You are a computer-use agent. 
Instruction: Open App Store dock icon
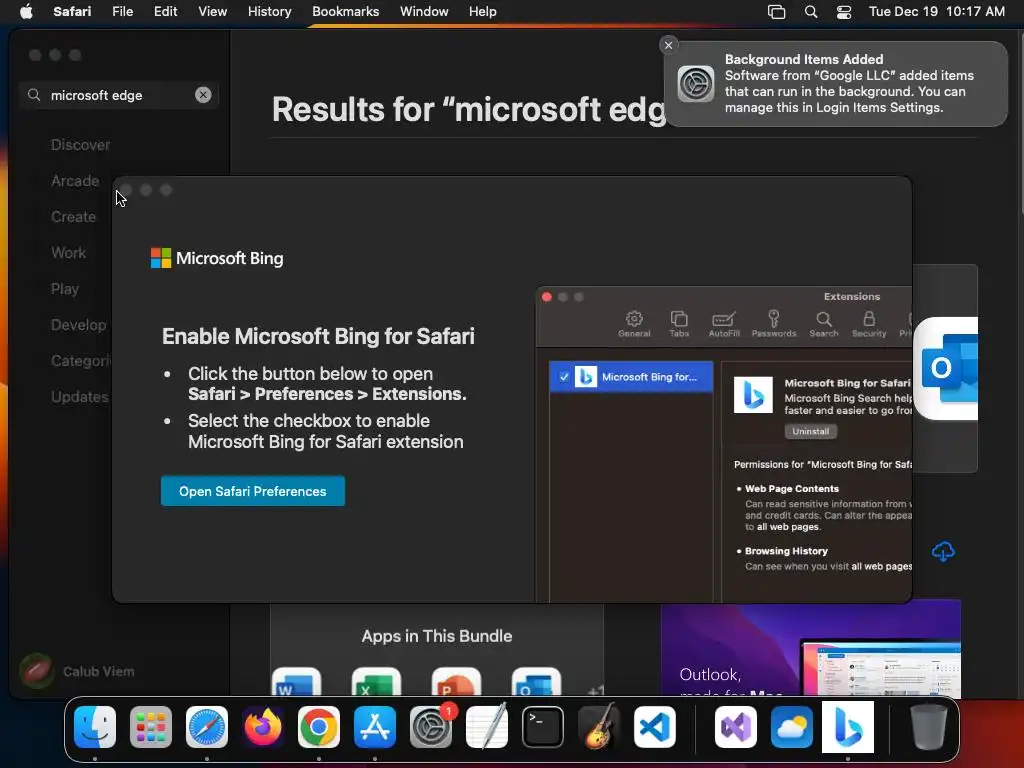pyautogui.click(x=375, y=727)
